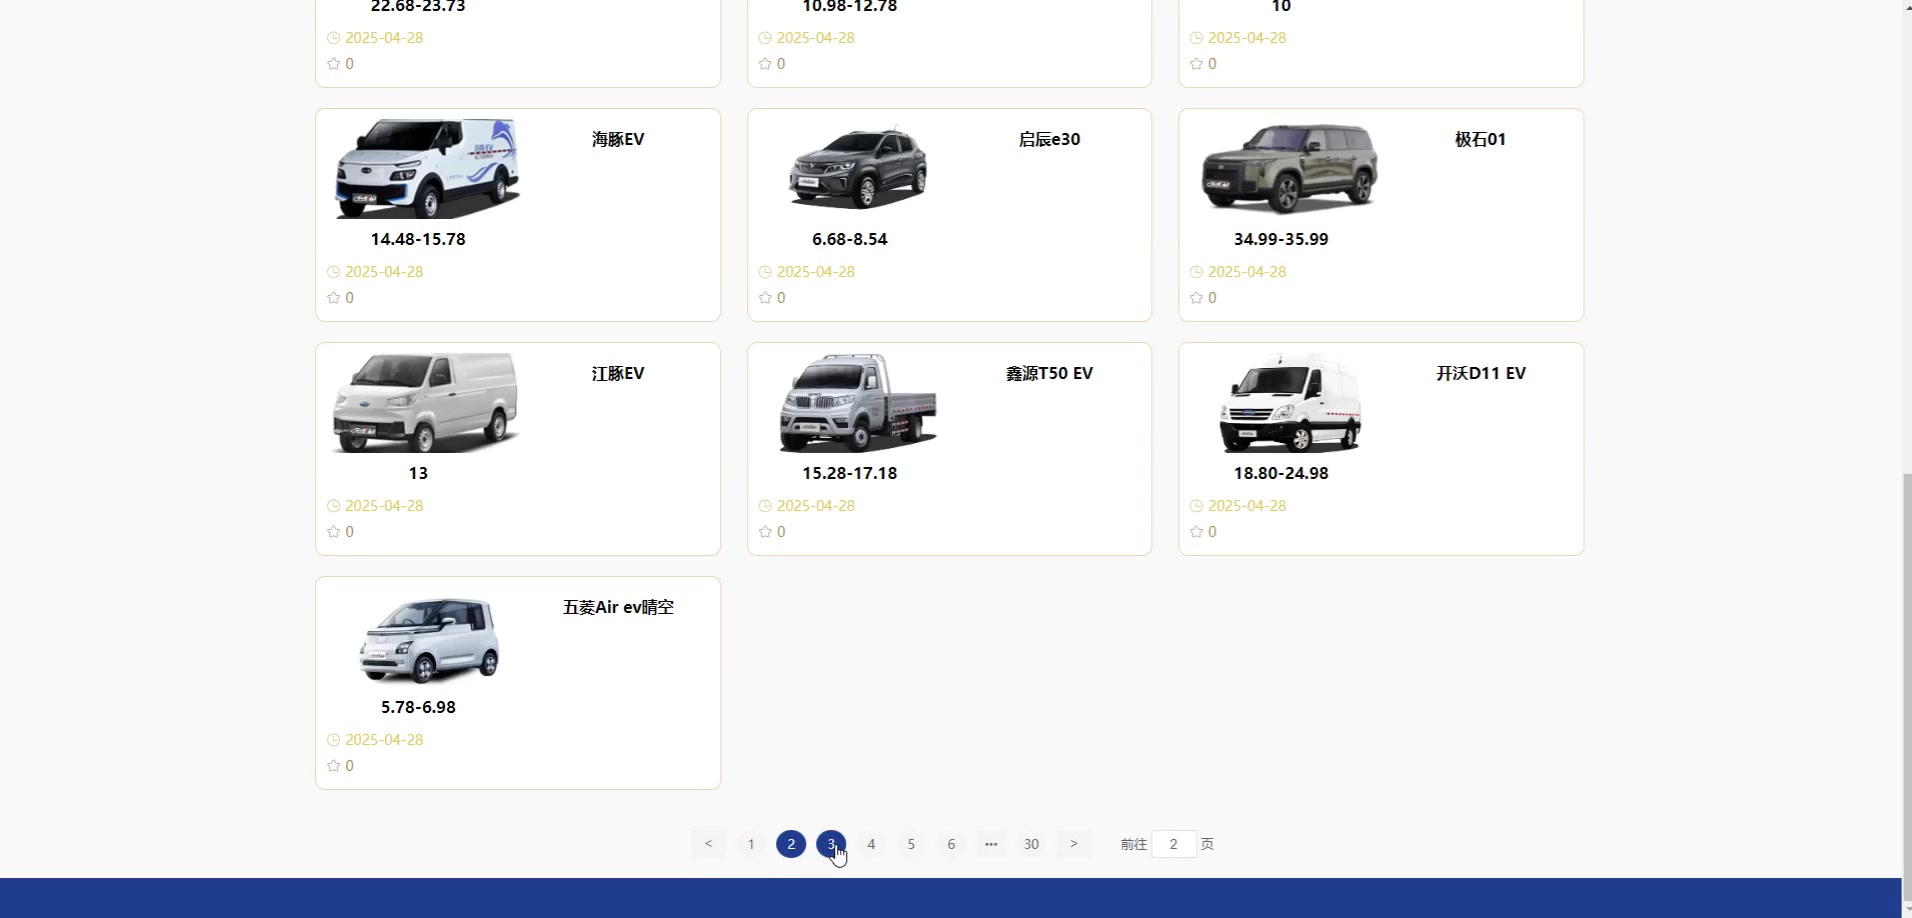1912x918 pixels.
Task: Click the 2025-04-28 date on the 极石01 card
Action: 1247,272
